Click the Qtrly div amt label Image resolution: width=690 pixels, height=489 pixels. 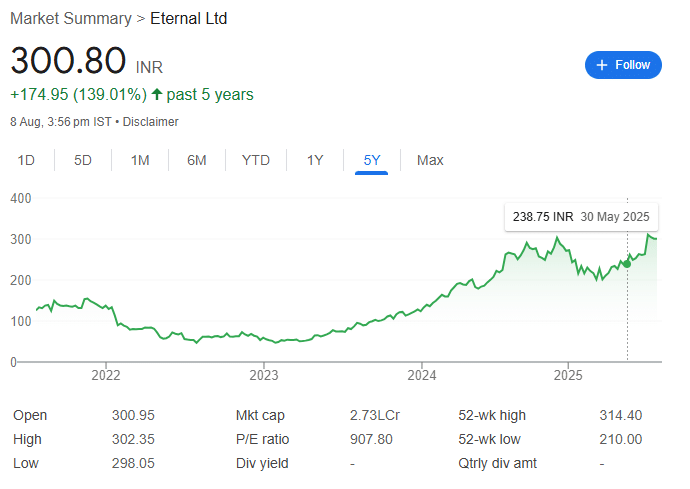497,463
